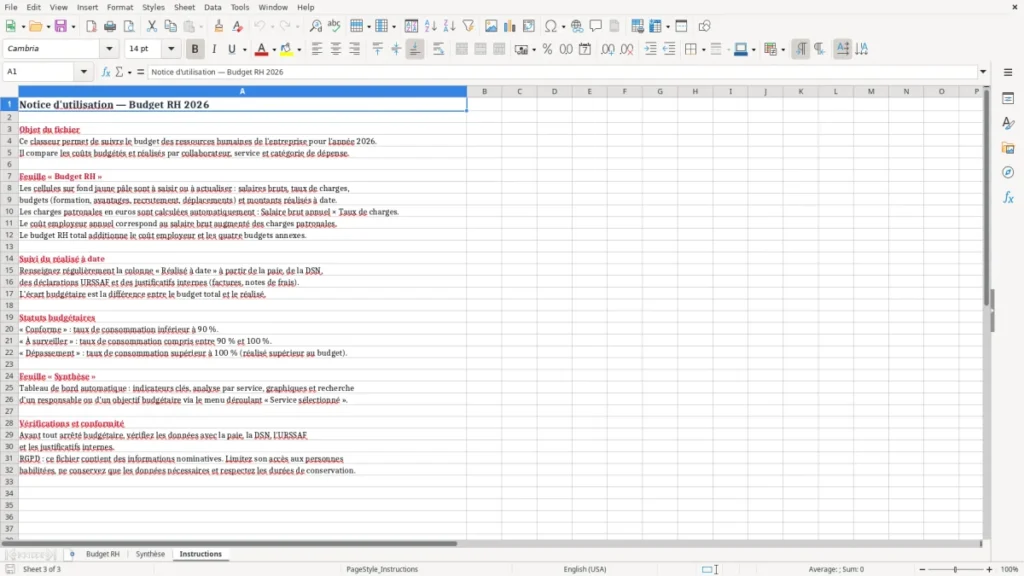
Task: Open the Data menu
Action: [212, 7]
